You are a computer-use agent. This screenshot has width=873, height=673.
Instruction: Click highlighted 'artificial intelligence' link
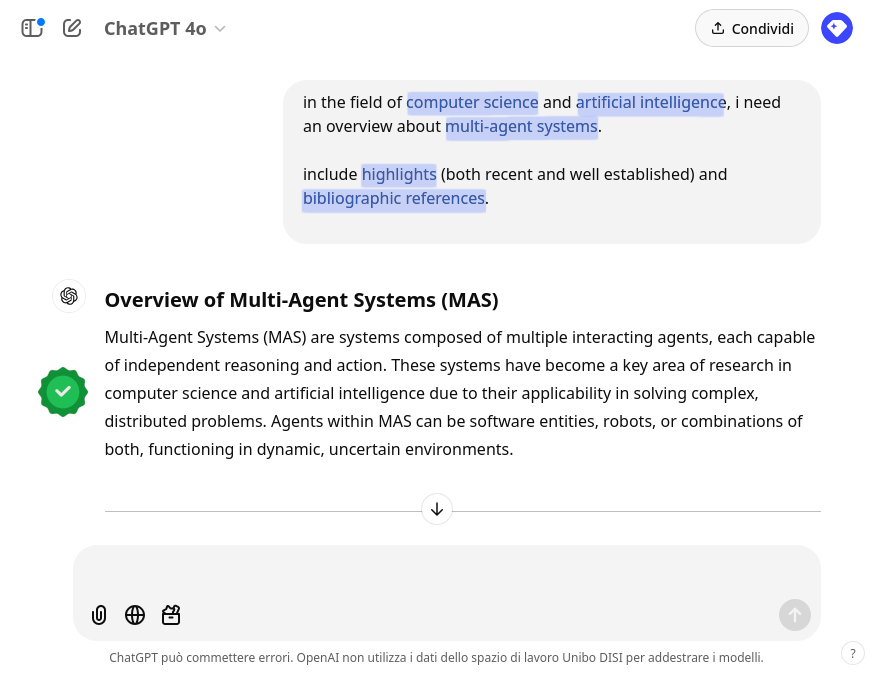point(651,102)
